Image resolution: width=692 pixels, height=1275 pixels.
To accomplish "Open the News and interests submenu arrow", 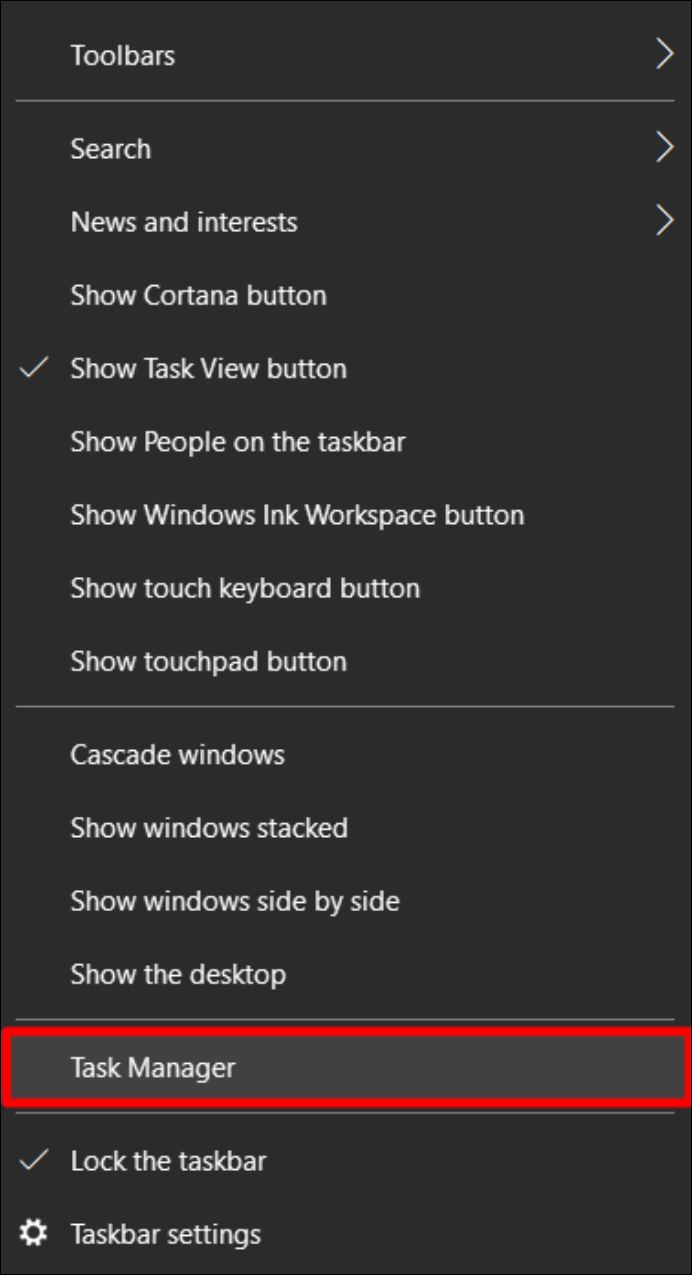I will click(x=664, y=222).
